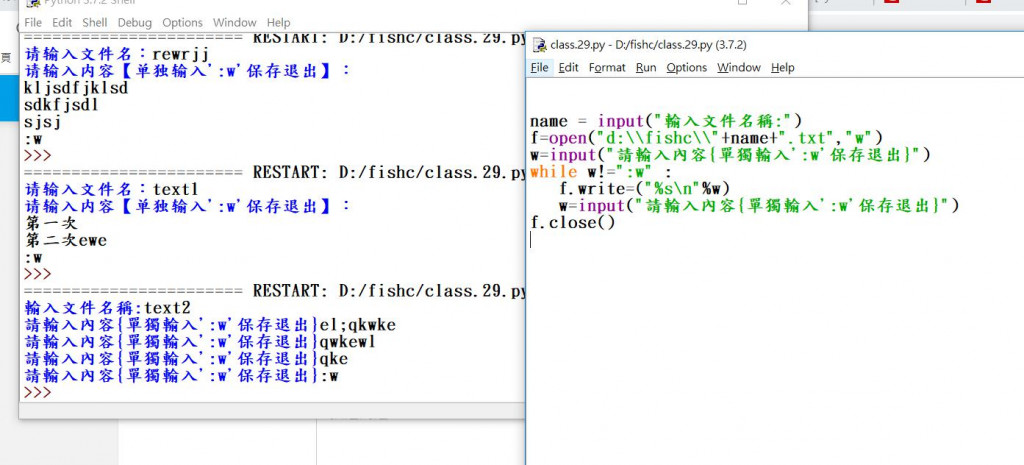This screenshot has width=1024, height=465.
Task: Open Edit menu in class.29.py editor window
Action: 568,67
